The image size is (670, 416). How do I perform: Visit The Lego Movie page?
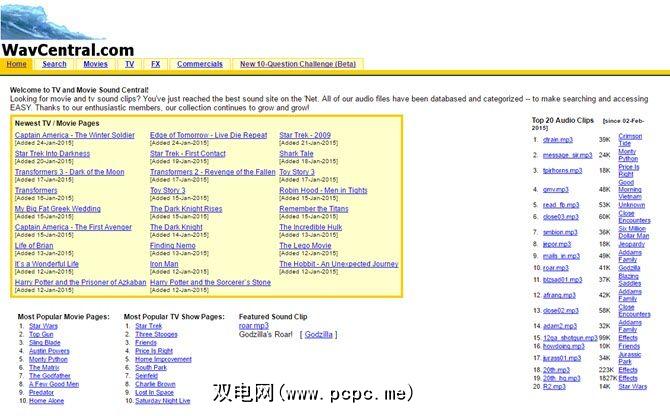(x=305, y=245)
